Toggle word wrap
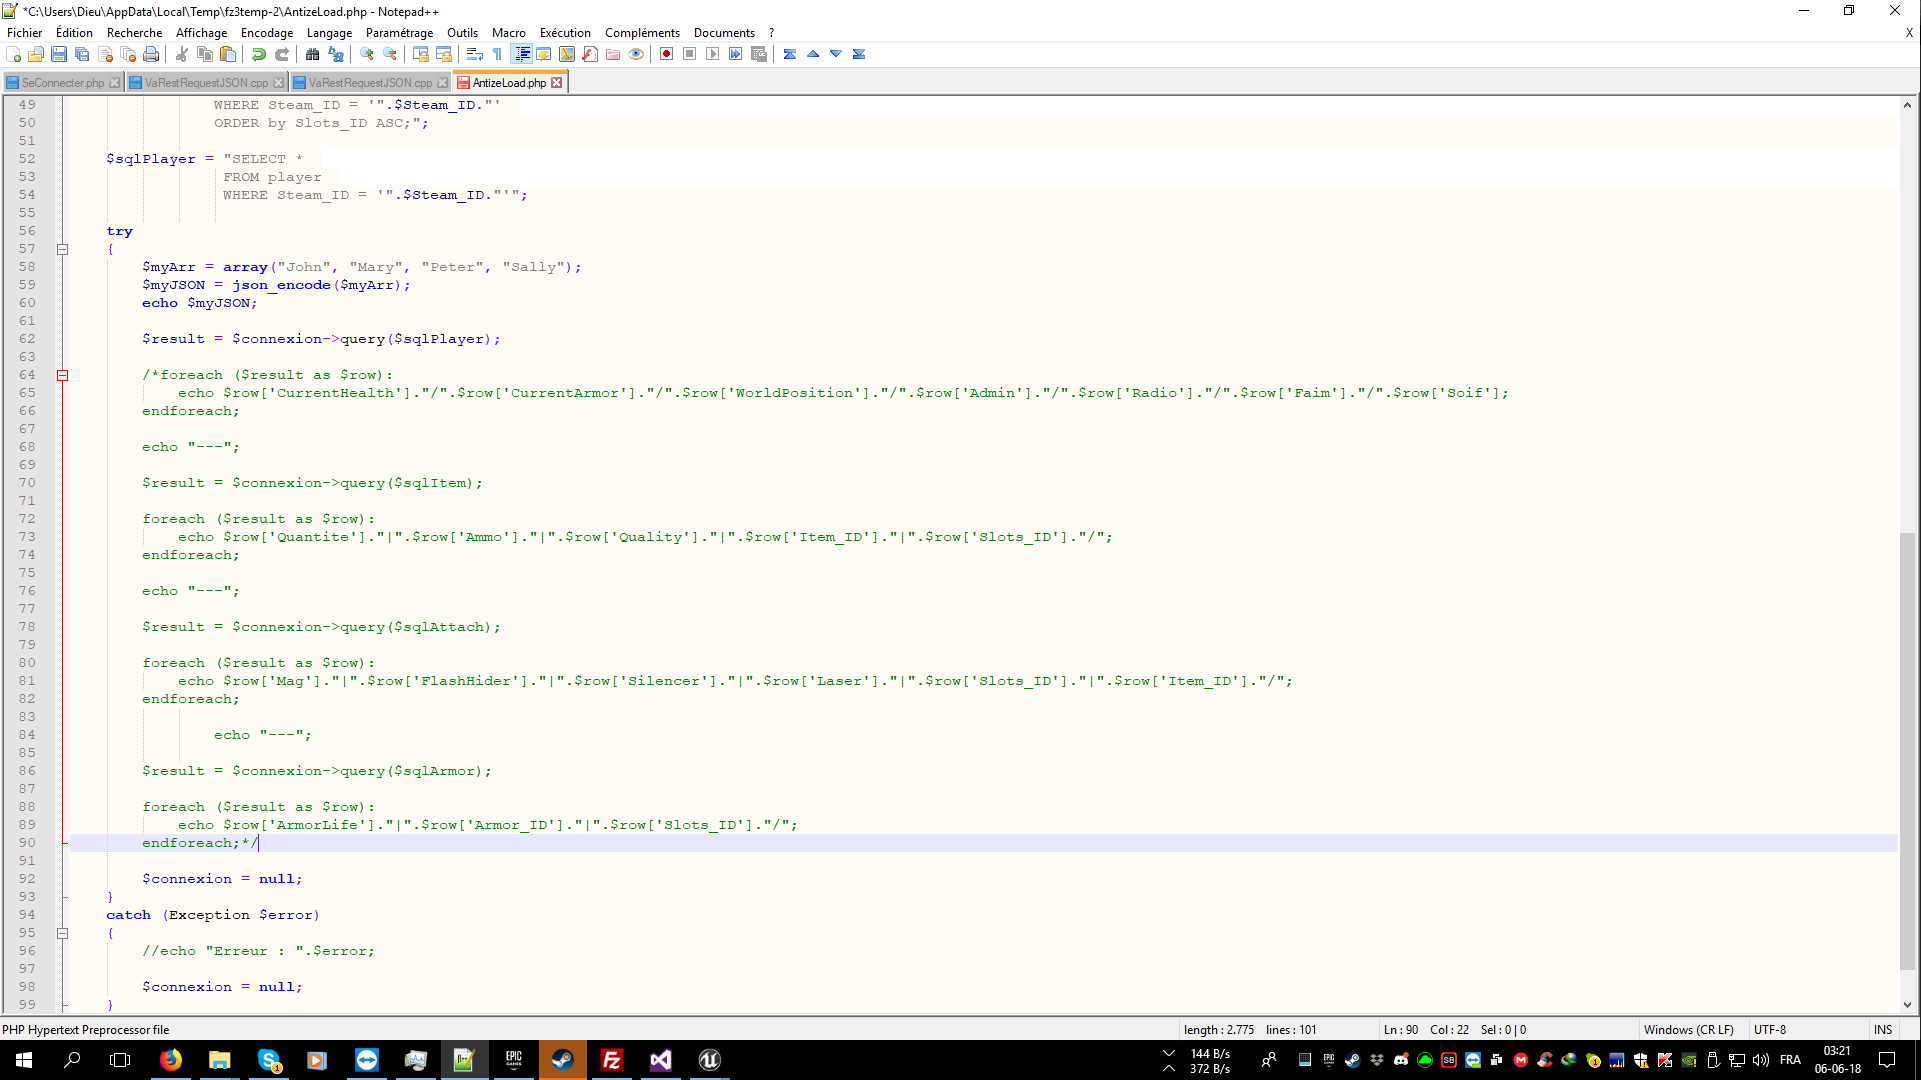Image resolution: width=1921 pixels, height=1080 pixels. [x=473, y=54]
